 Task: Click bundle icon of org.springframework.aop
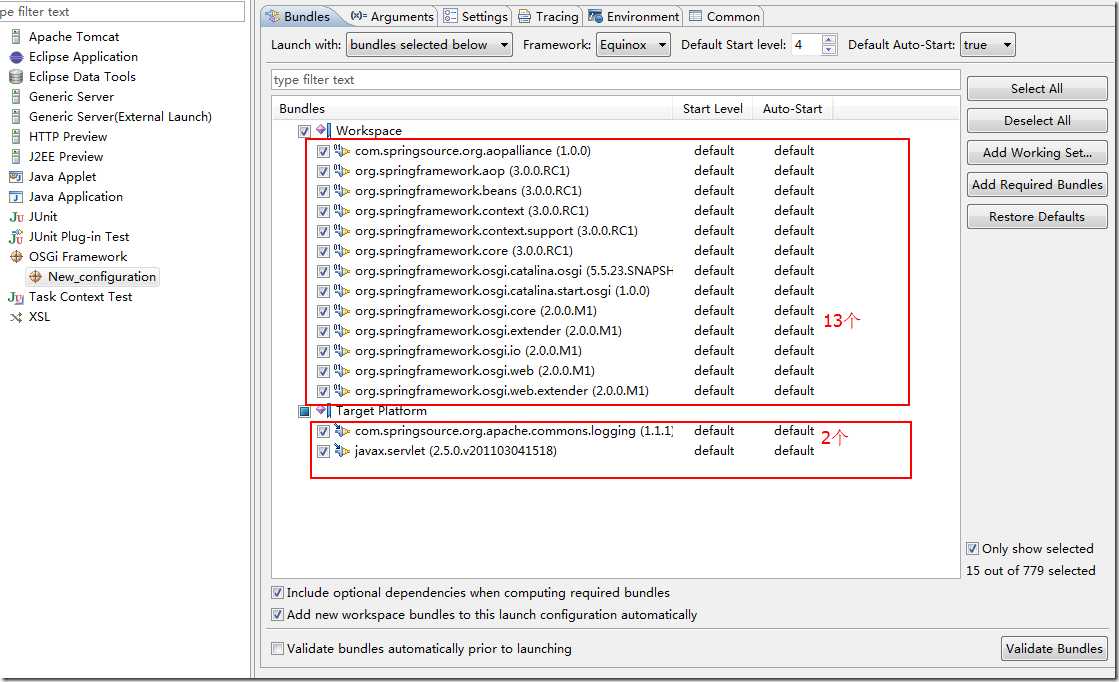coord(342,170)
